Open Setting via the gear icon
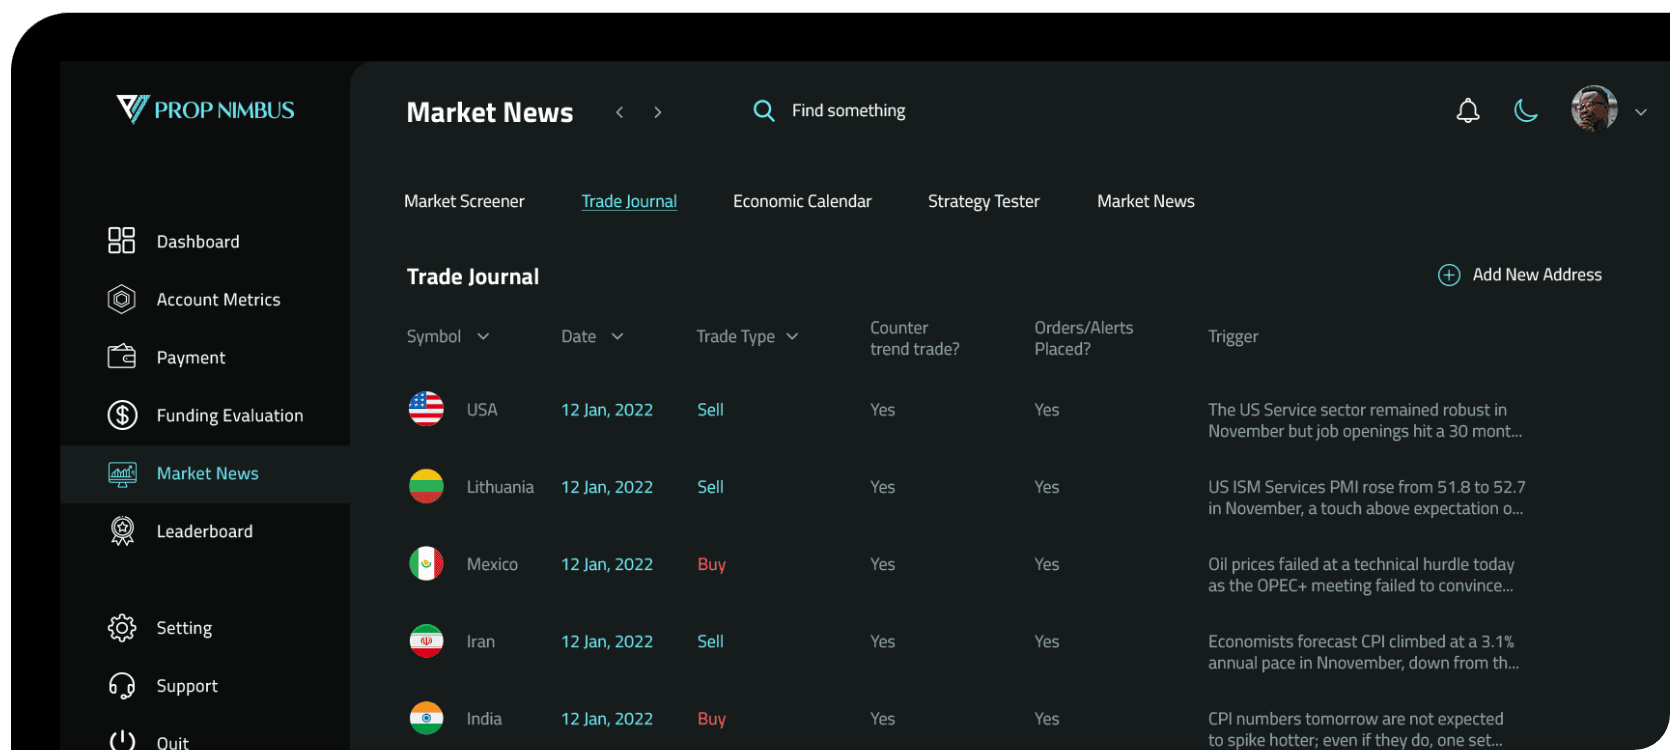The image size is (1670, 750). (121, 628)
